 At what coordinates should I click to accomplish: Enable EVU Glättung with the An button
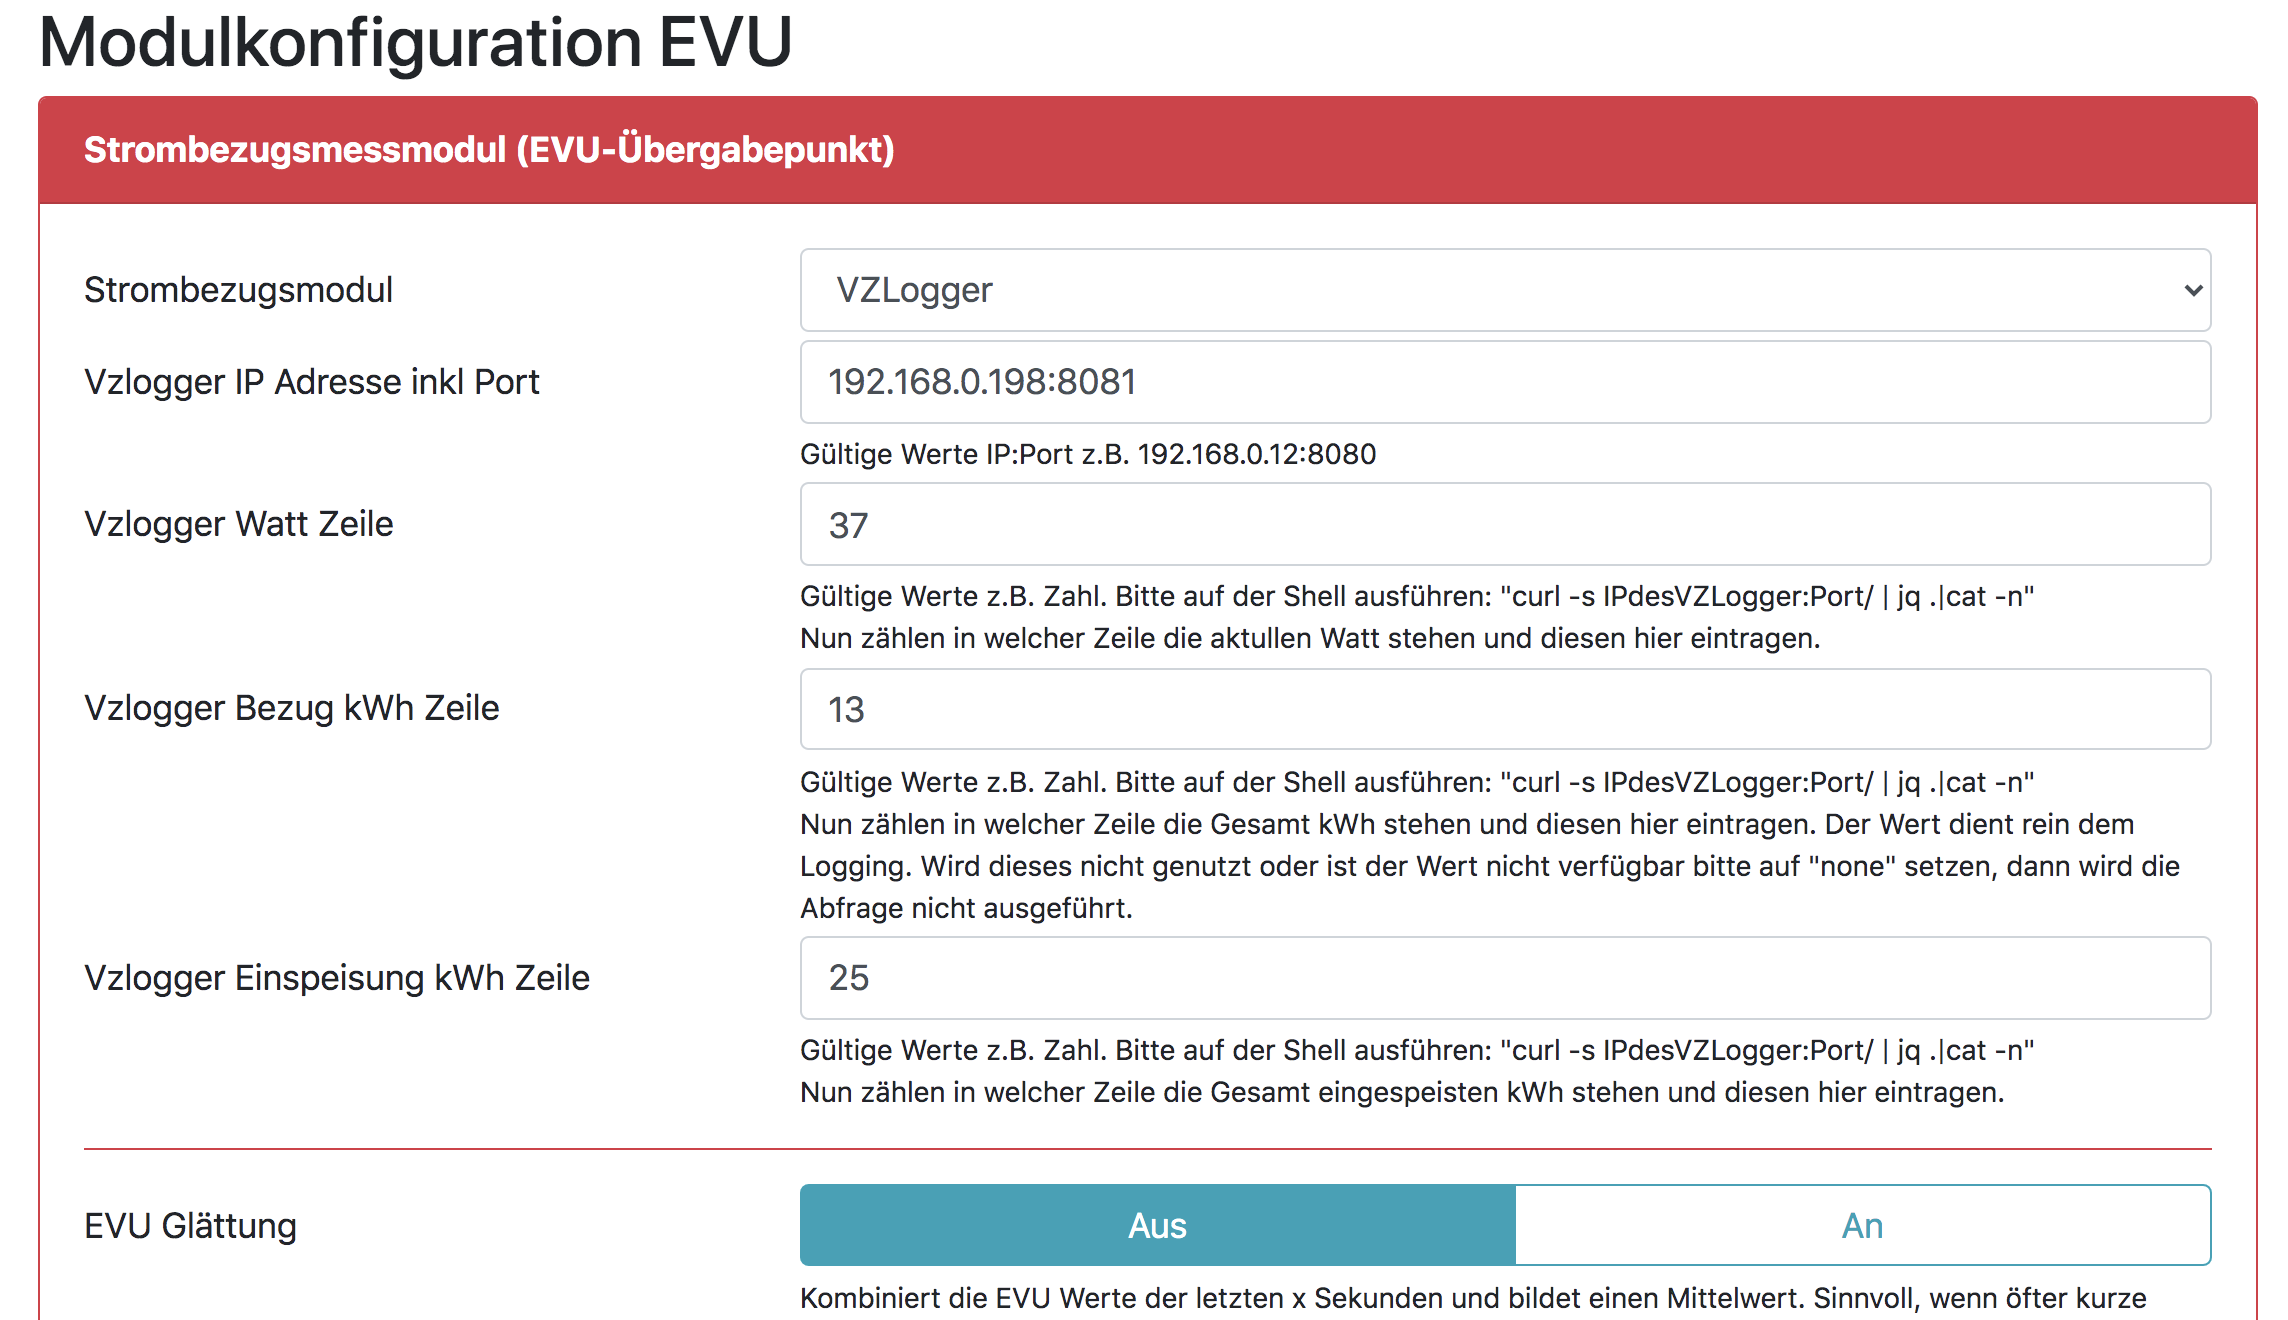1862,1226
